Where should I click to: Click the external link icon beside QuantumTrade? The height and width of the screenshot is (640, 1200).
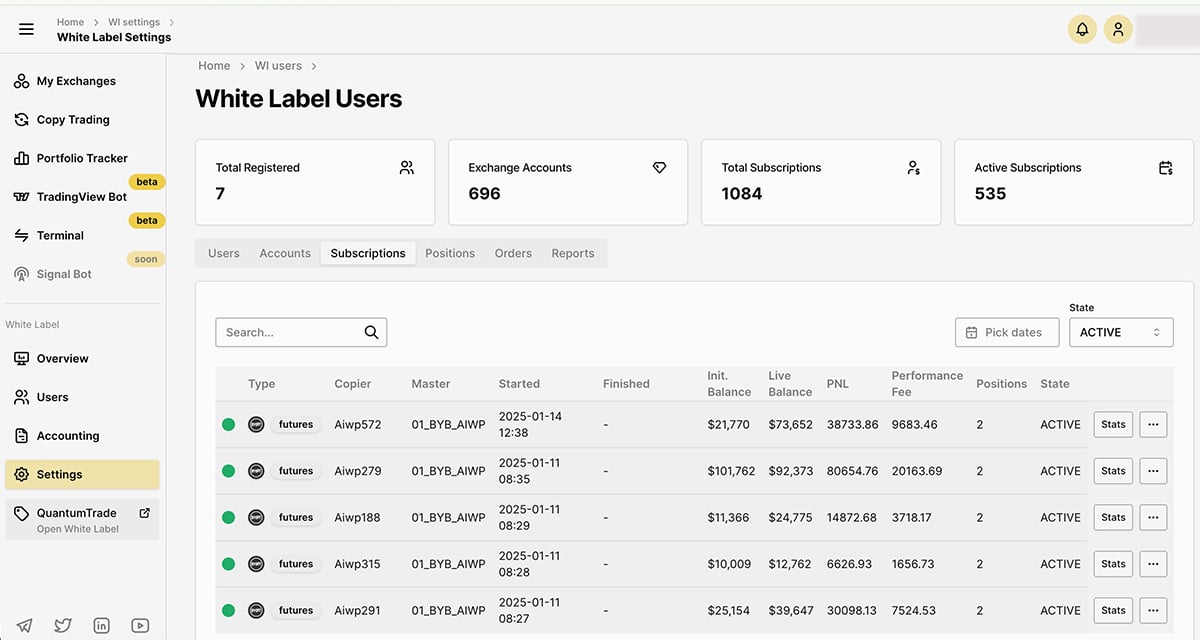(144, 513)
